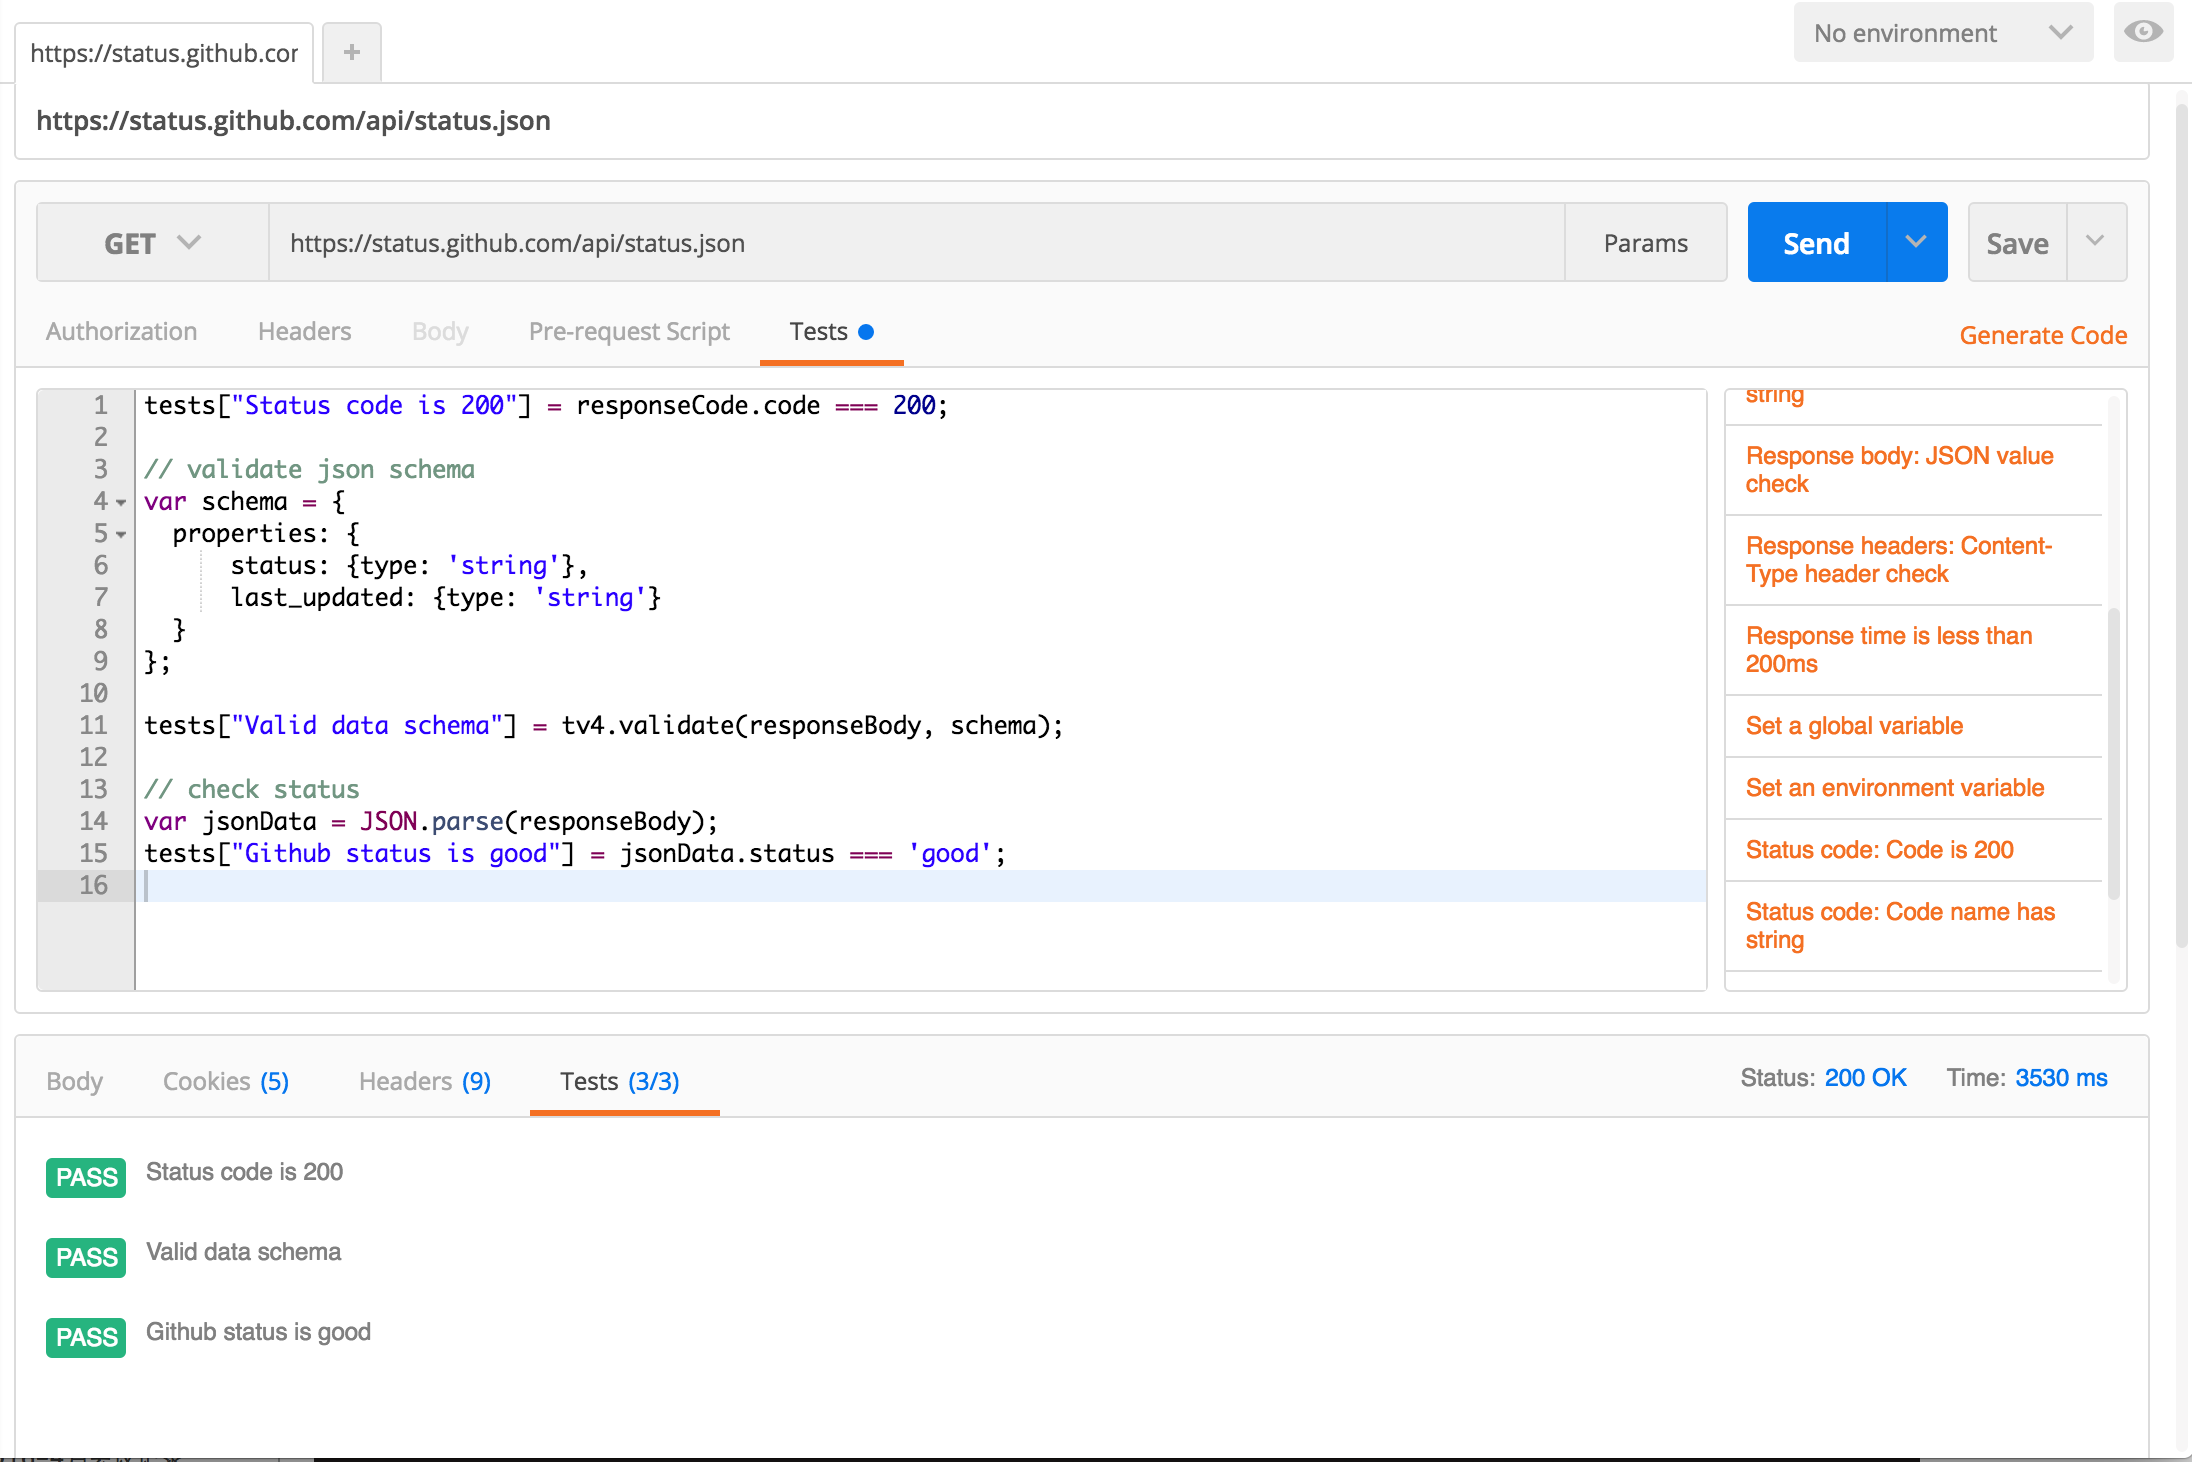Open the No environment dropdown
Screen dimensions: 2192x1462
coord(1942,33)
